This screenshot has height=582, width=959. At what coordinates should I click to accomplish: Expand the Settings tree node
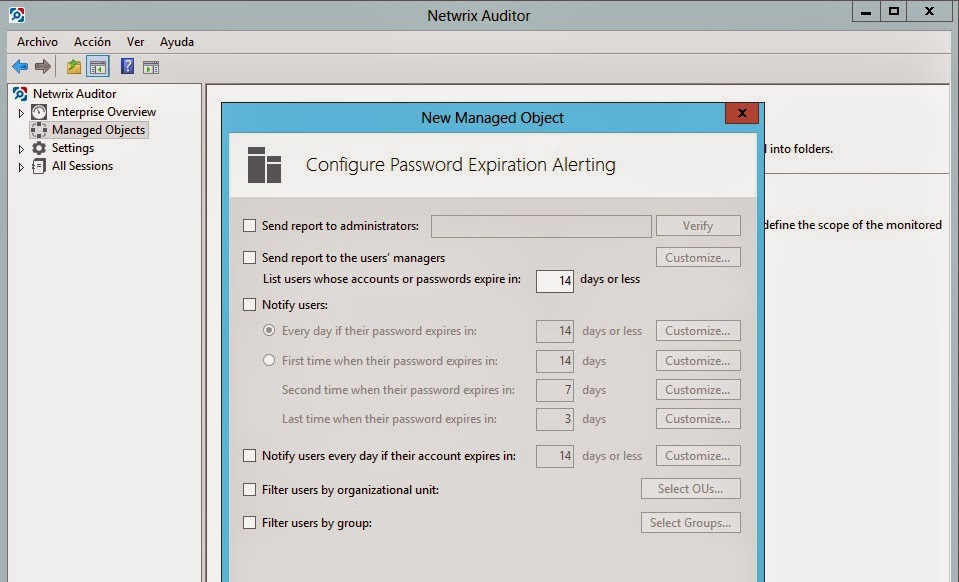[22, 149]
